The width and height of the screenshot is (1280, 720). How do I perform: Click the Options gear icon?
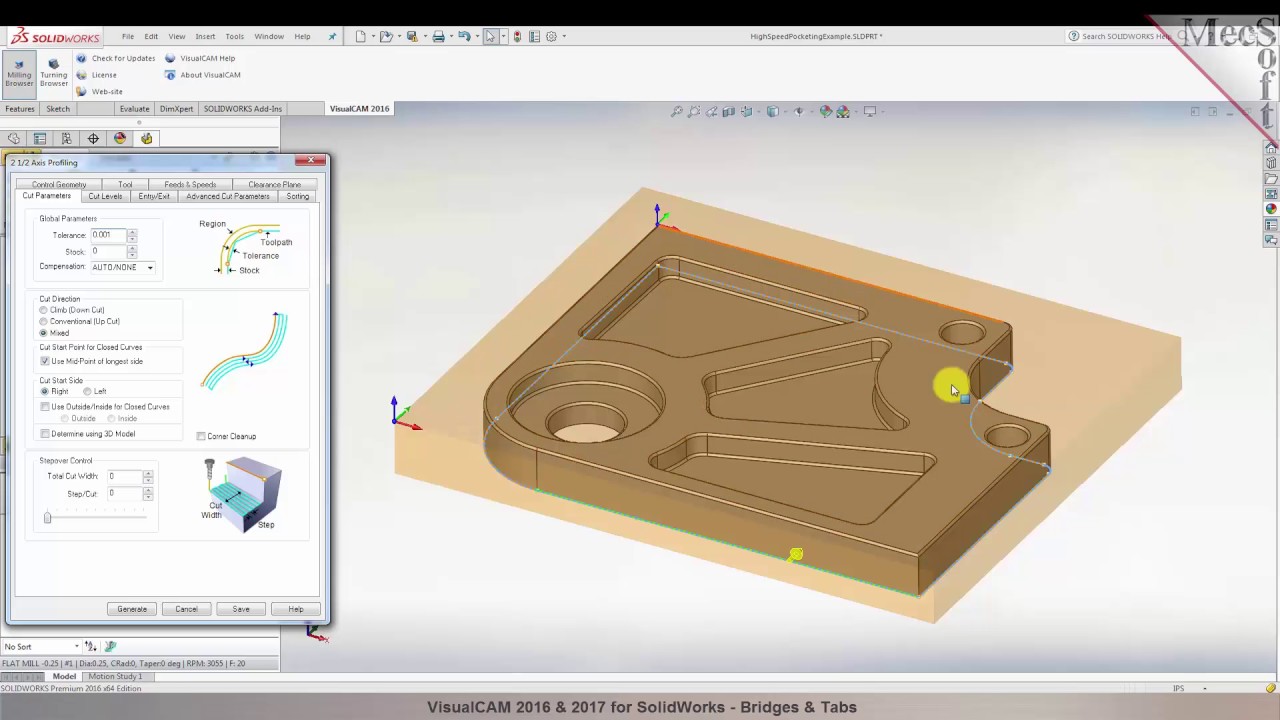point(551,36)
